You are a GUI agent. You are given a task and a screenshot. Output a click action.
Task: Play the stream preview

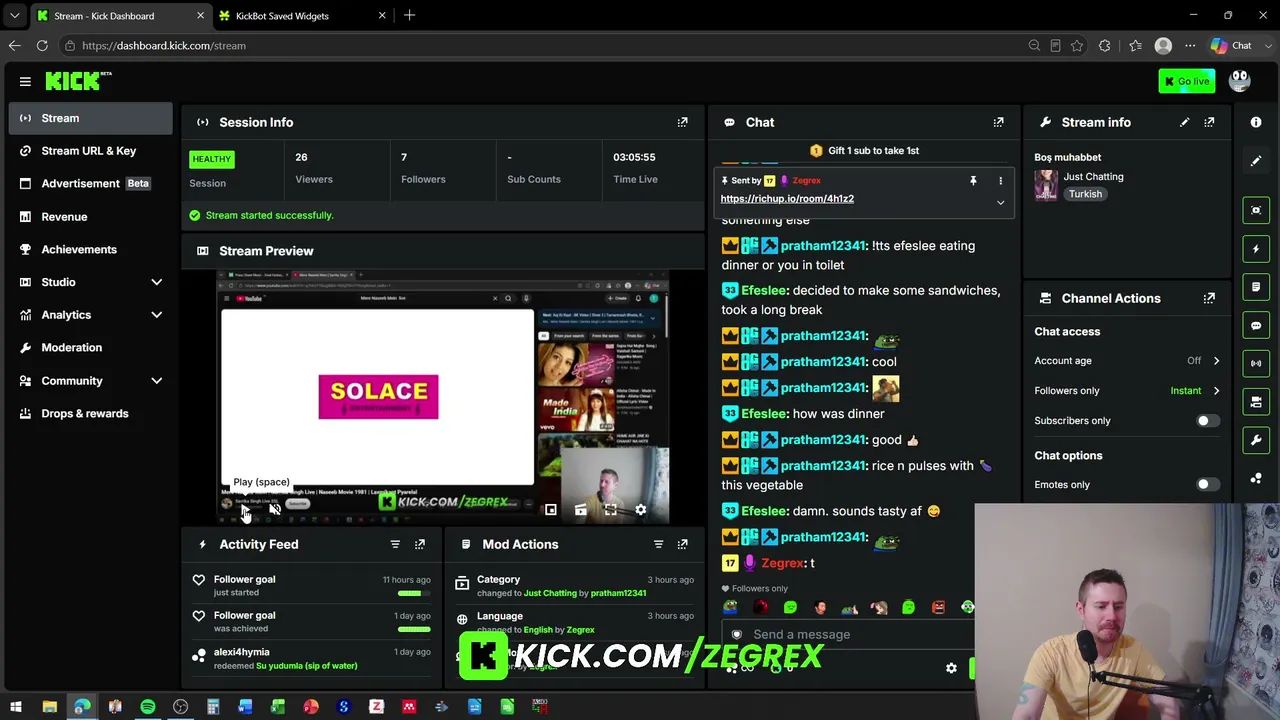[x=244, y=510]
